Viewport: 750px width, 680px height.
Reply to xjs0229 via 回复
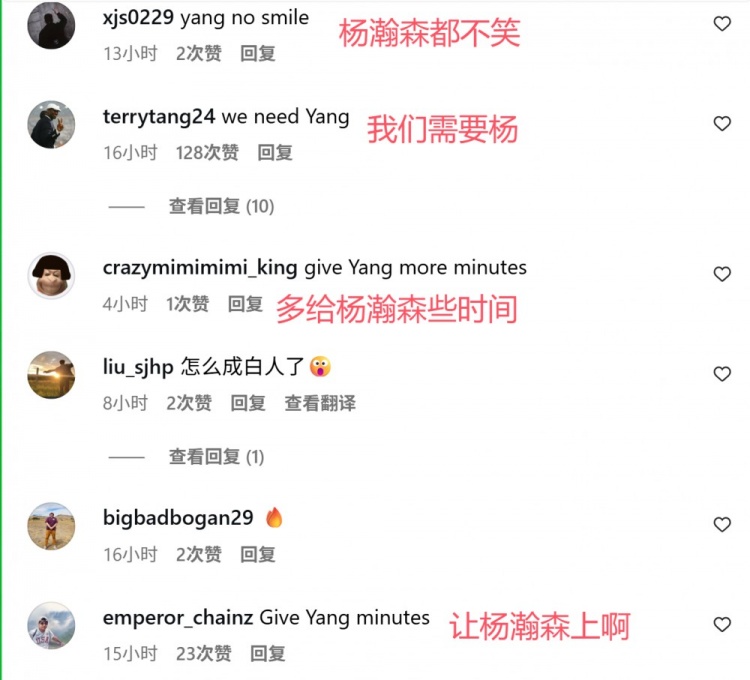click(258, 53)
